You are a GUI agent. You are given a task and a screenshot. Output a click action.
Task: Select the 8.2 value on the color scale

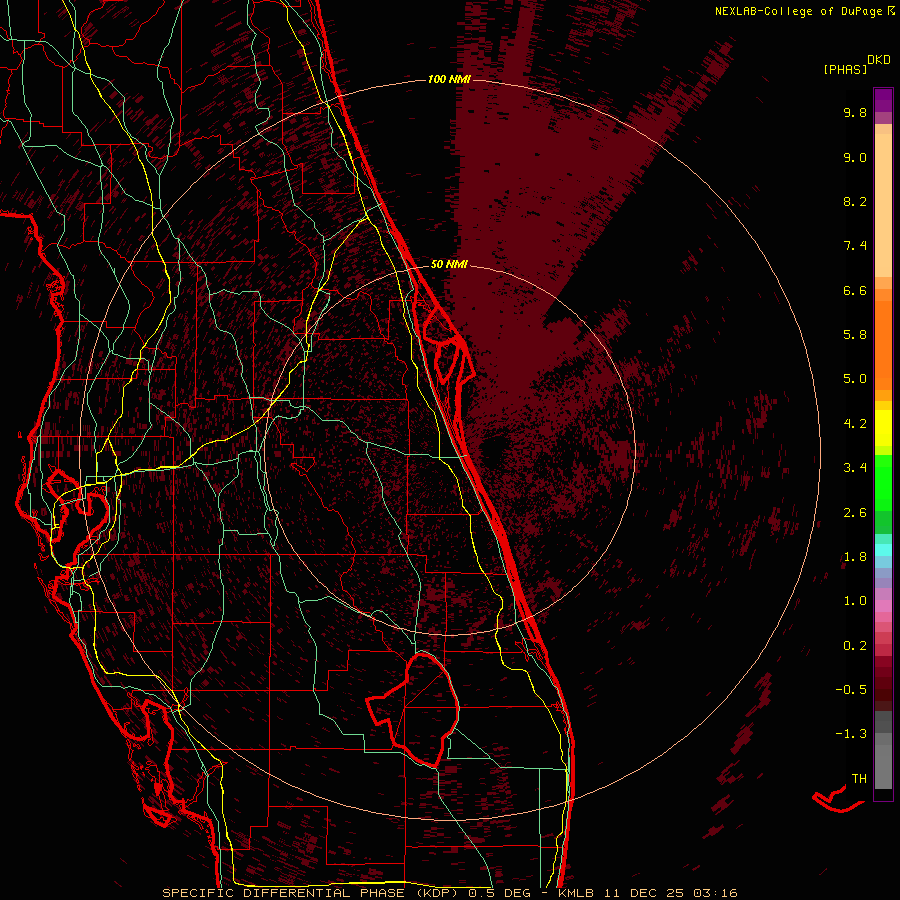pos(855,201)
